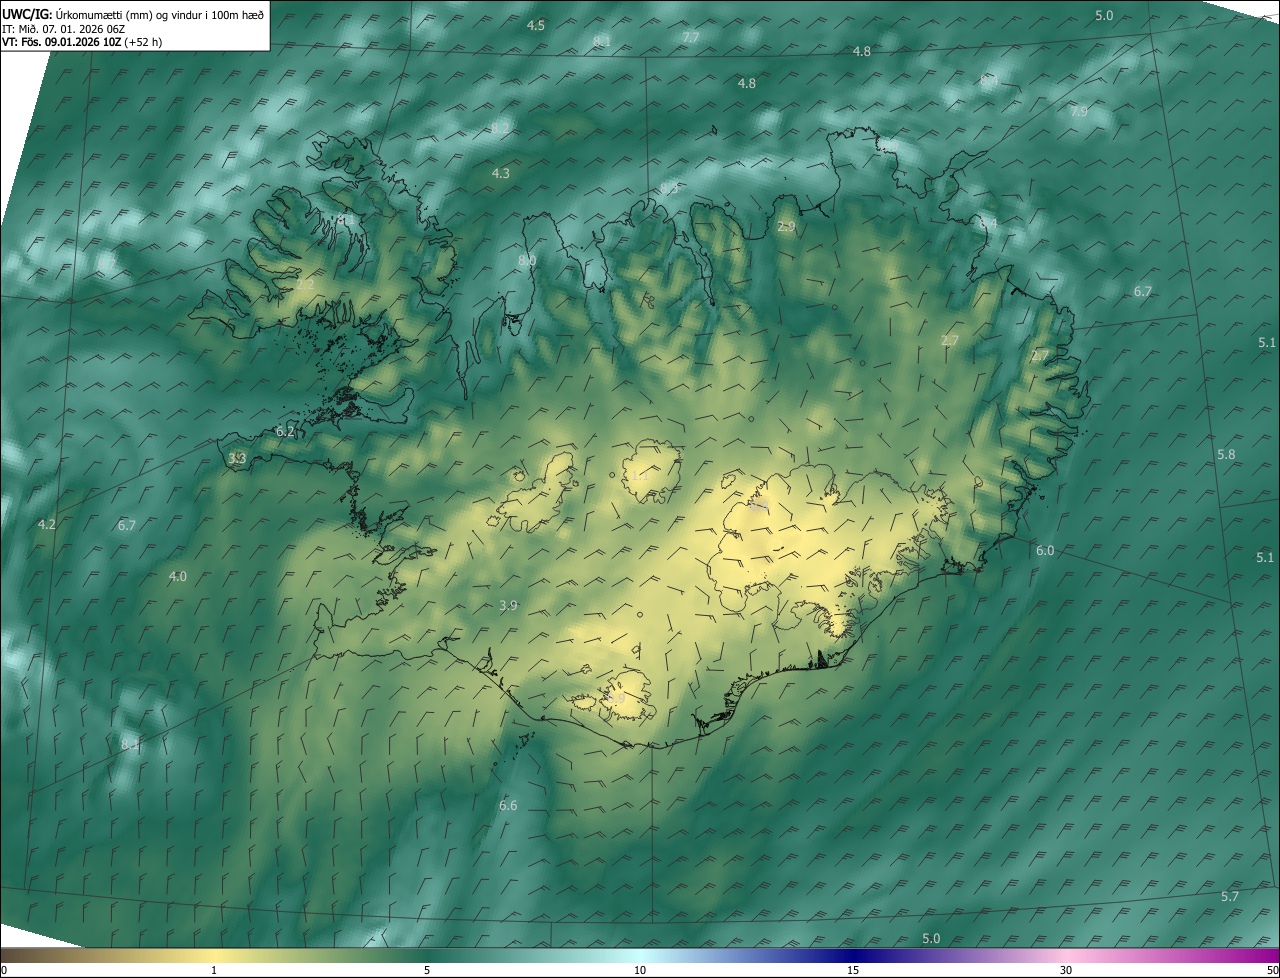The width and height of the screenshot is (1280, 978).
Task: Click the color scale tick label 5
Action: (427, 970)
